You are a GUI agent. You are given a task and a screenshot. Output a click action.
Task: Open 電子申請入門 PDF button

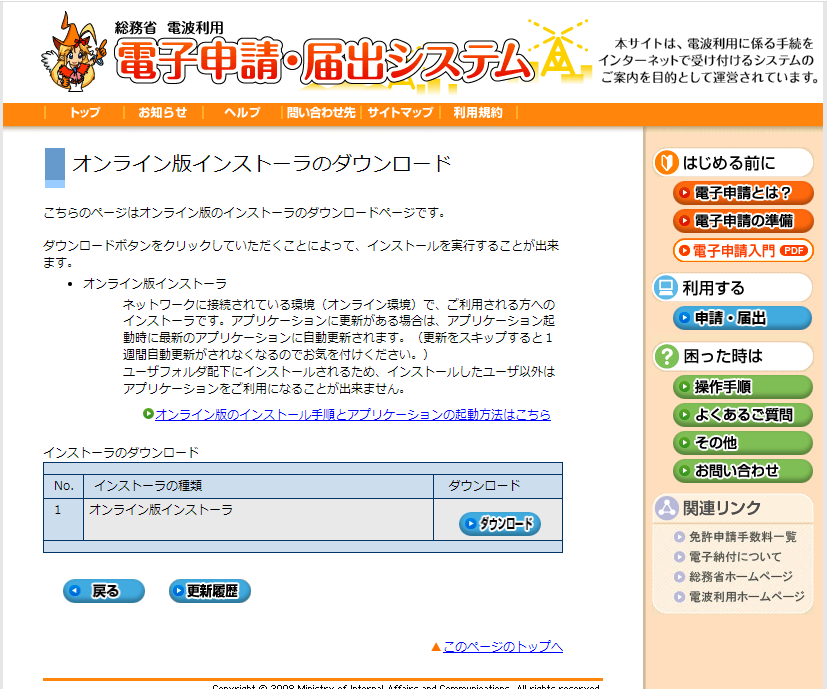(x=743, y=250)
